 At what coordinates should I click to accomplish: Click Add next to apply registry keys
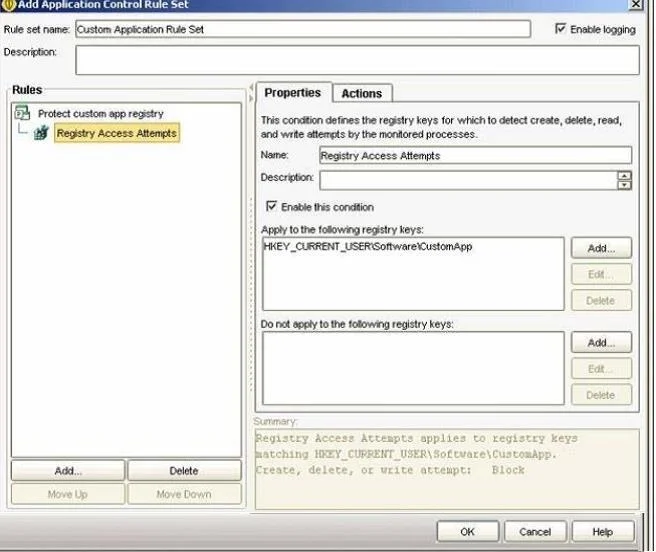tap(601, 248)
